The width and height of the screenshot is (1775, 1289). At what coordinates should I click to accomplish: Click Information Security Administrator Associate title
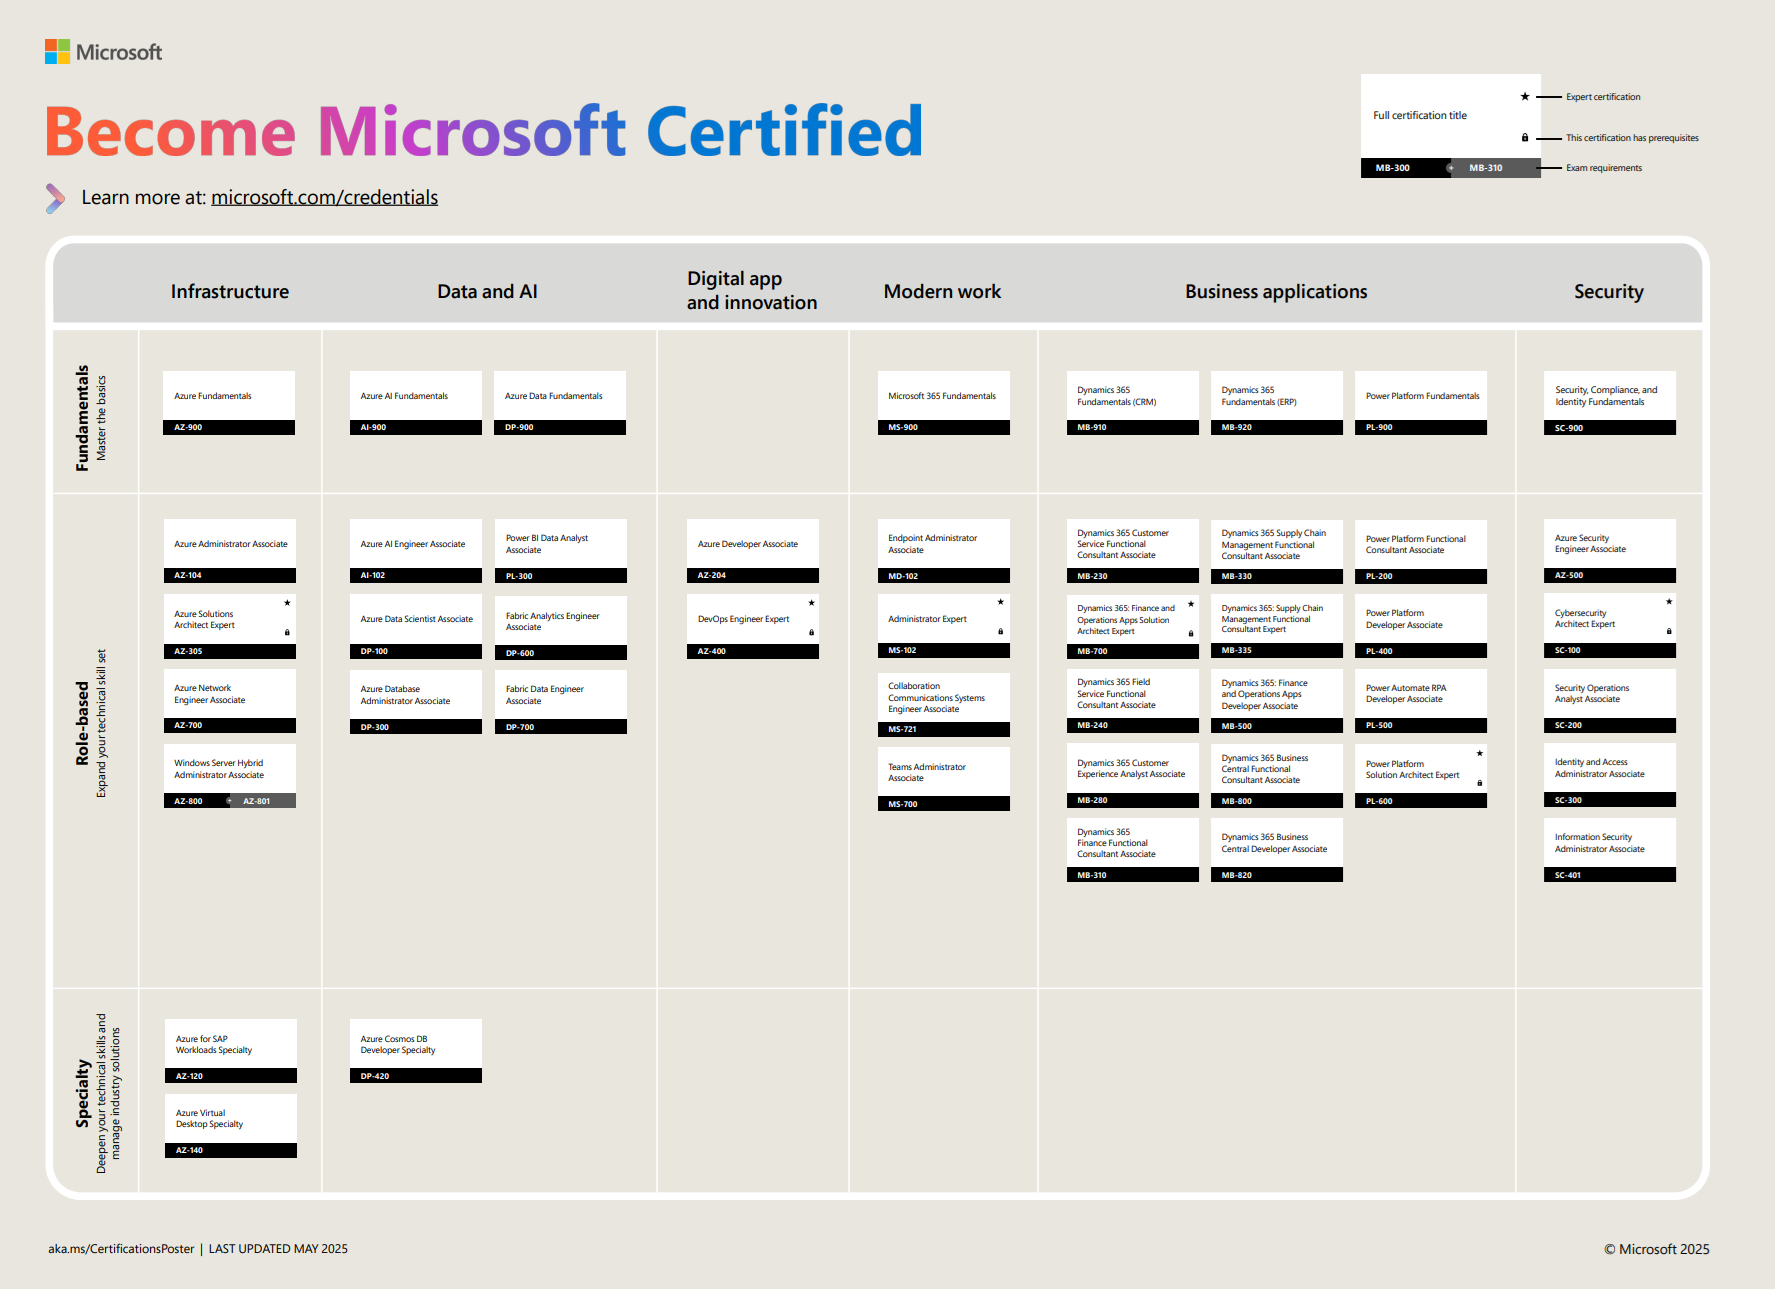(x=1599, y=843)
